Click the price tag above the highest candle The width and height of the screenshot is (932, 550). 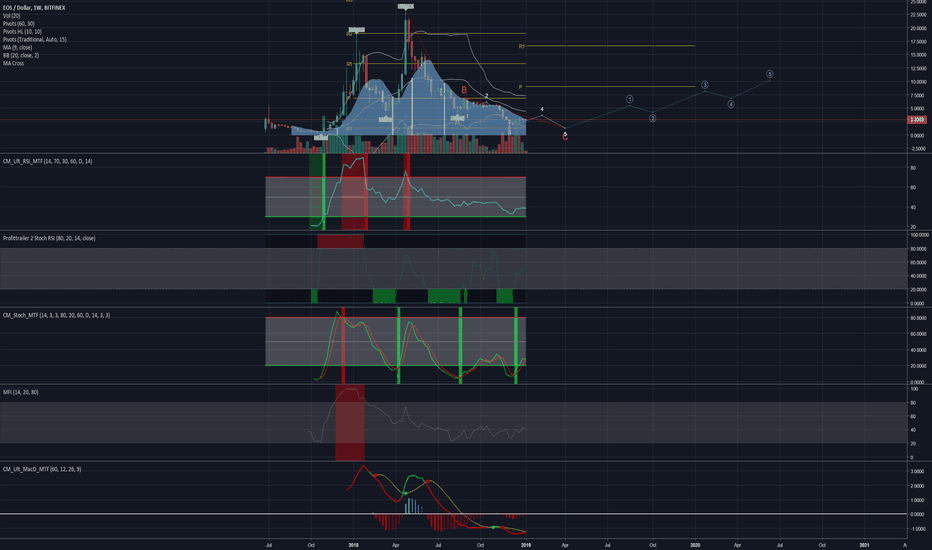pos(406,6)
